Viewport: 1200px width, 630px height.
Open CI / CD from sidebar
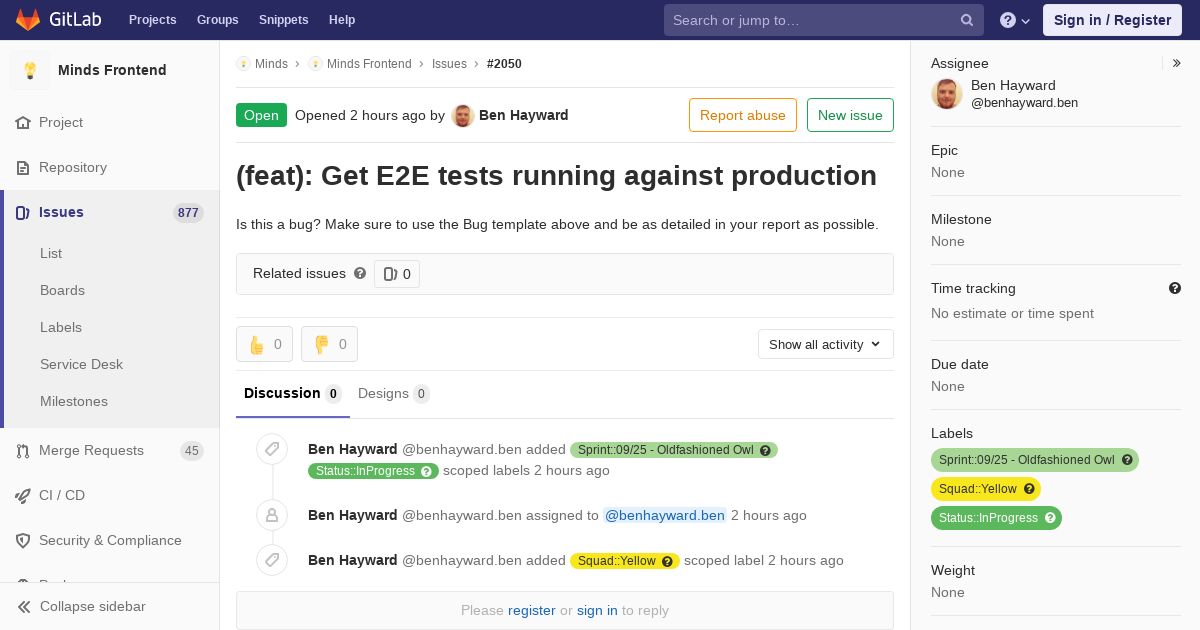click(61, 495)
